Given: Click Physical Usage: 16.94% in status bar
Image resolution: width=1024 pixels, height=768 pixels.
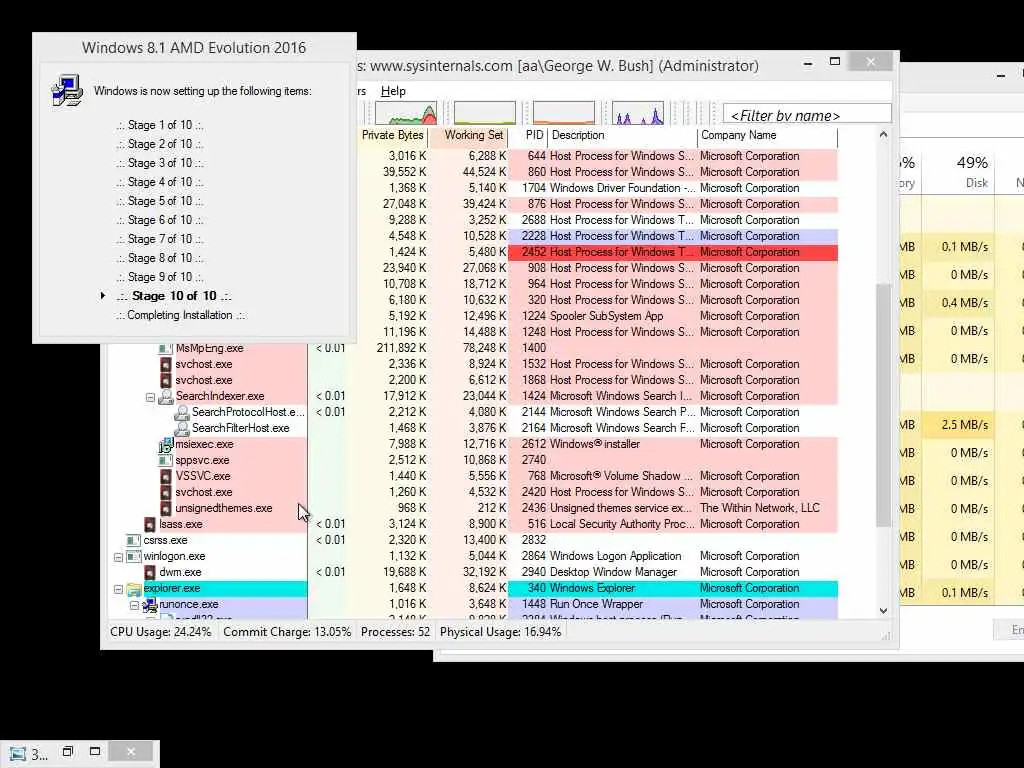Looking at the screenshot, I should pos(500,632).
